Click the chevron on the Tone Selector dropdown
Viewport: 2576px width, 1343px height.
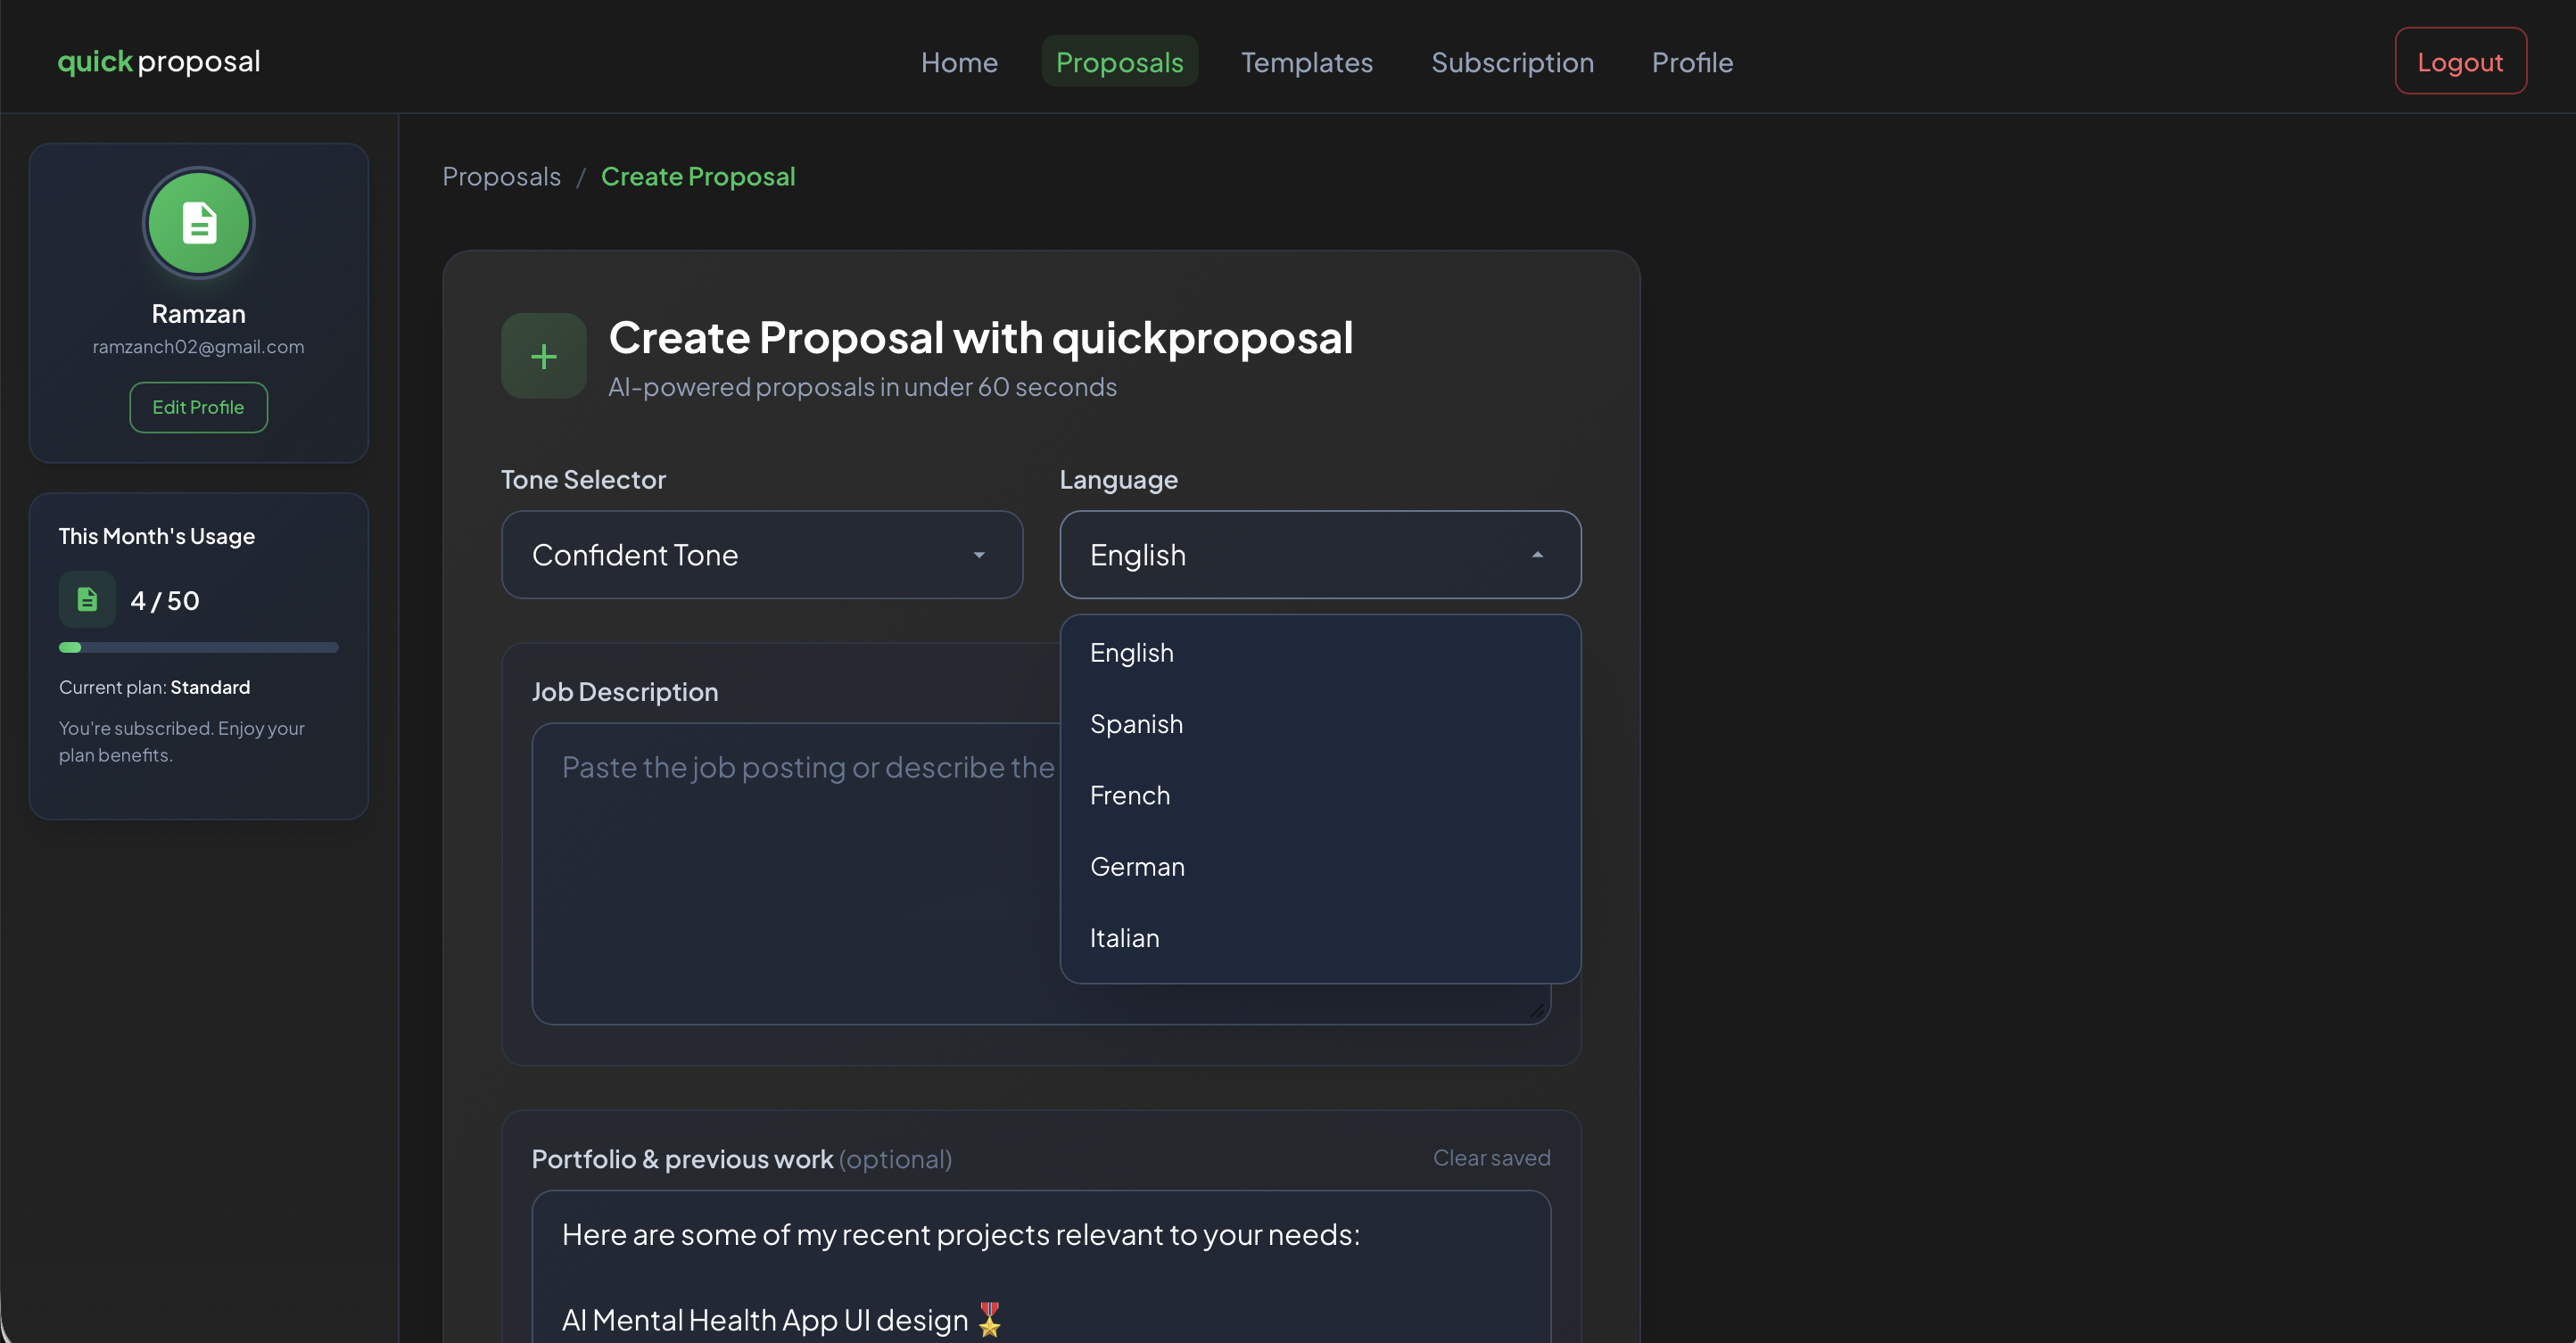coord(979,555)
